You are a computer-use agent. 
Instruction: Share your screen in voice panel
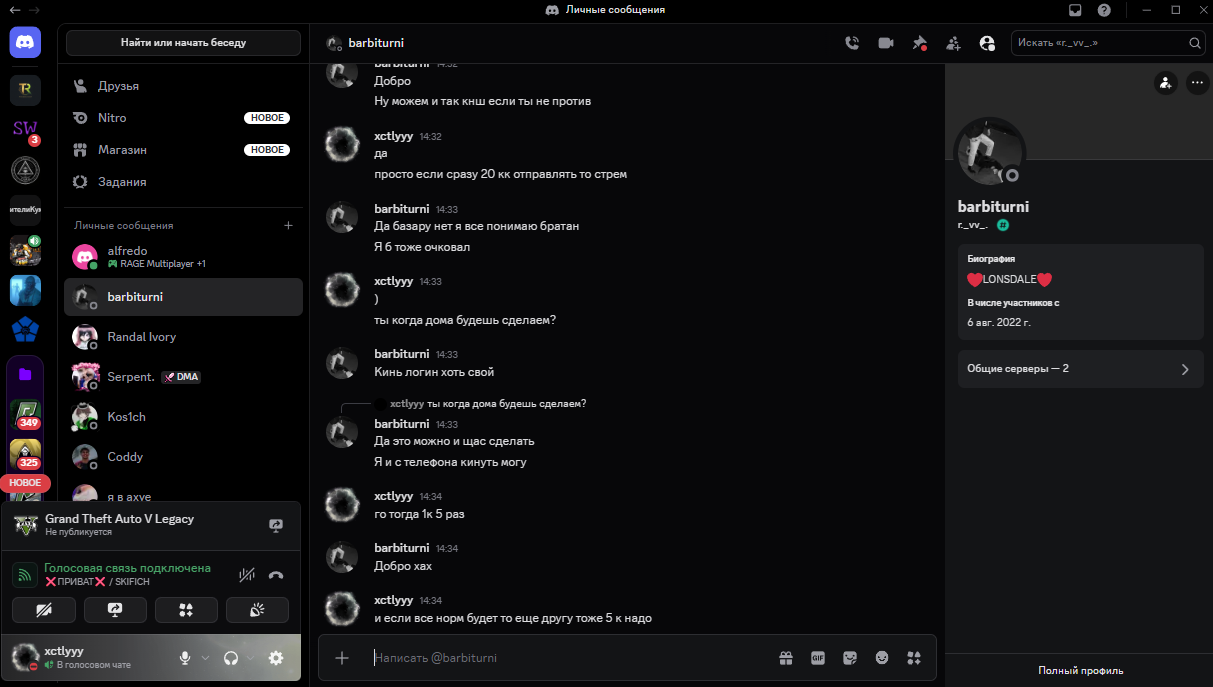click(x=115, y=610)
